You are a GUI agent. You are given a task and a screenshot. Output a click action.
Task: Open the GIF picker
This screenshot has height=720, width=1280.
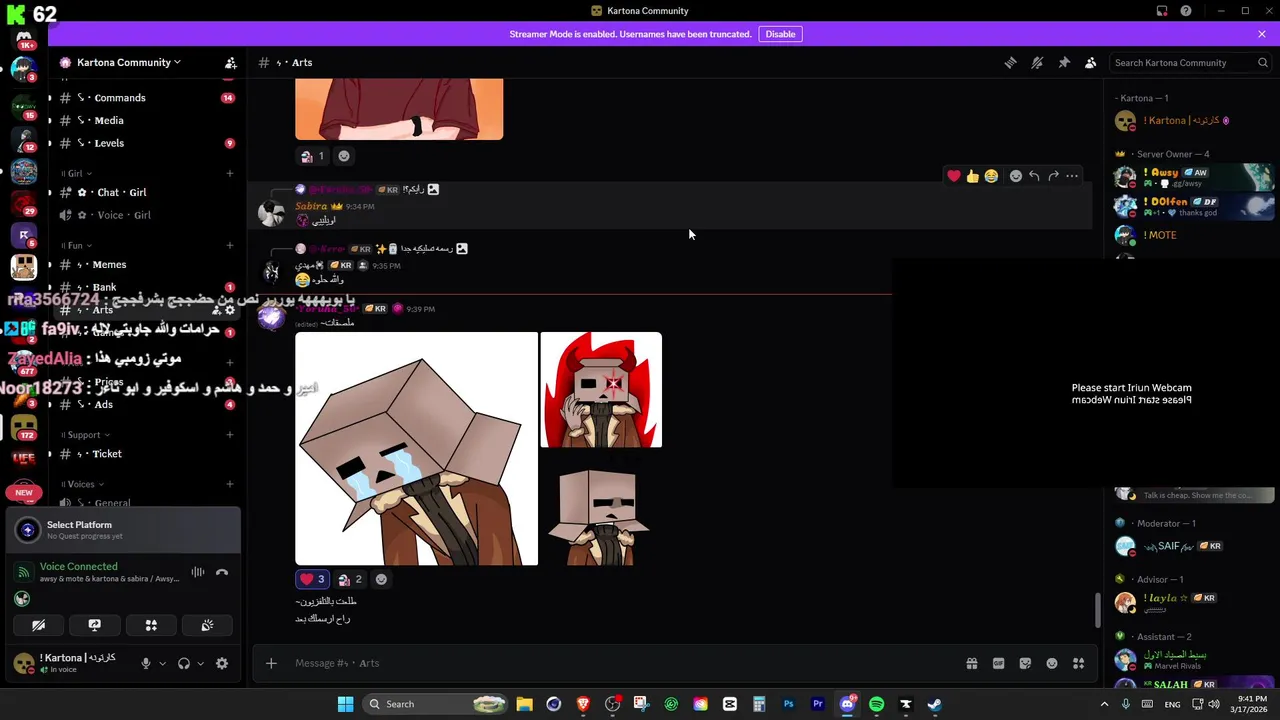(x=998, y=663)
